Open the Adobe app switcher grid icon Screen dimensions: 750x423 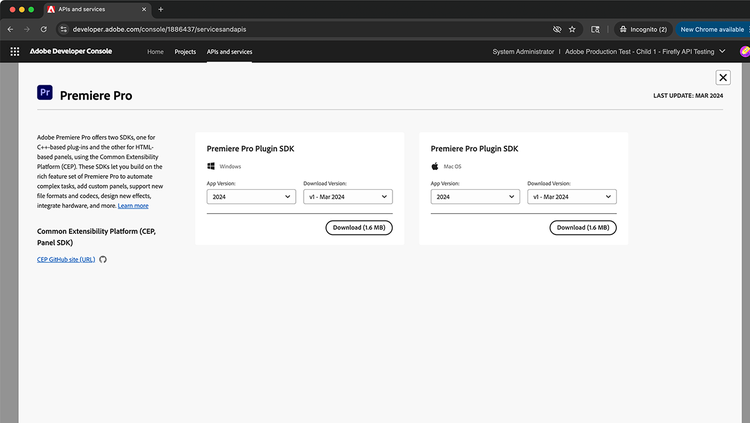tap(14, 51)
